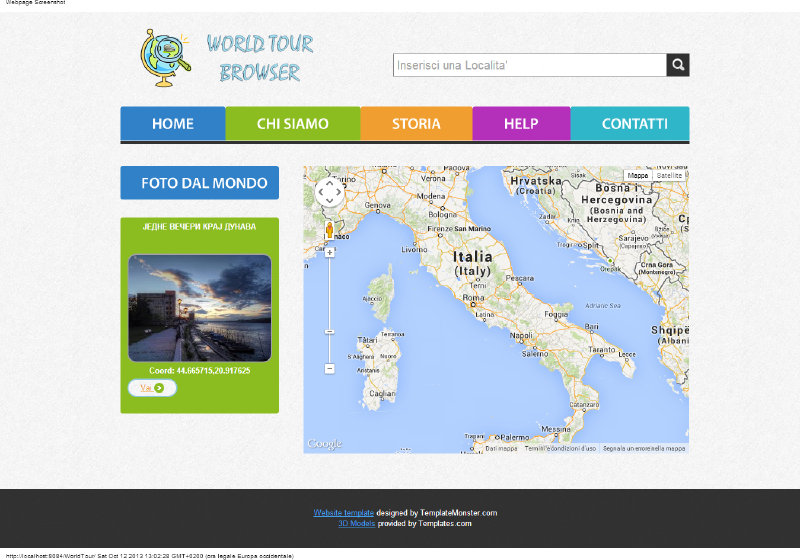Zoom in with the map plus button
The height and width of the screenshot is (560, 800).
coord(330,252)
